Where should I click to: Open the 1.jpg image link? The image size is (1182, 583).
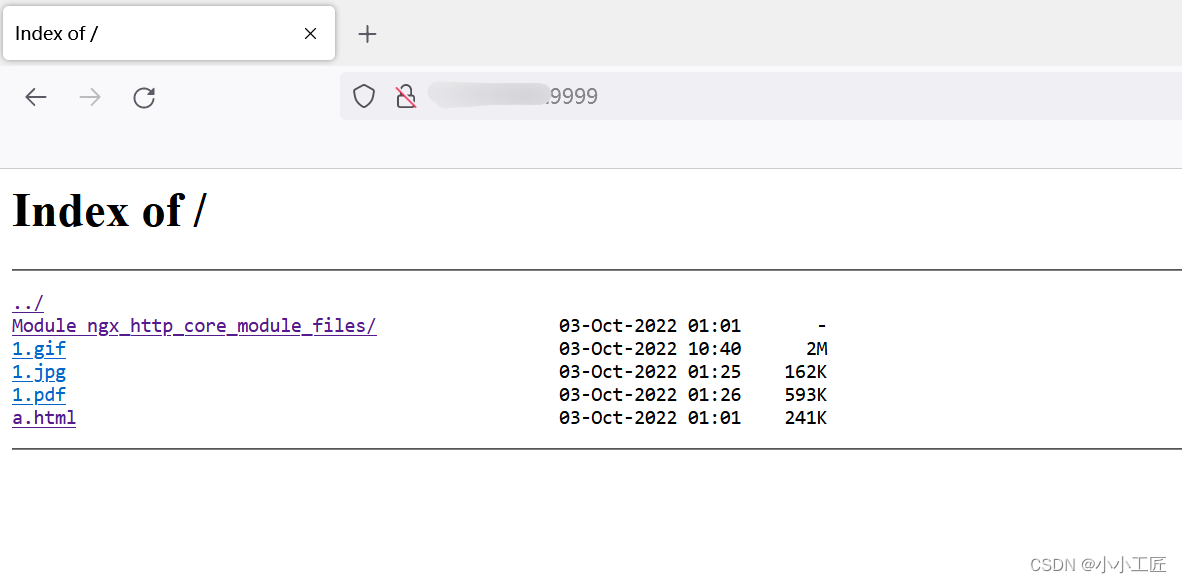pyautogui.click(x=38, y=371)
